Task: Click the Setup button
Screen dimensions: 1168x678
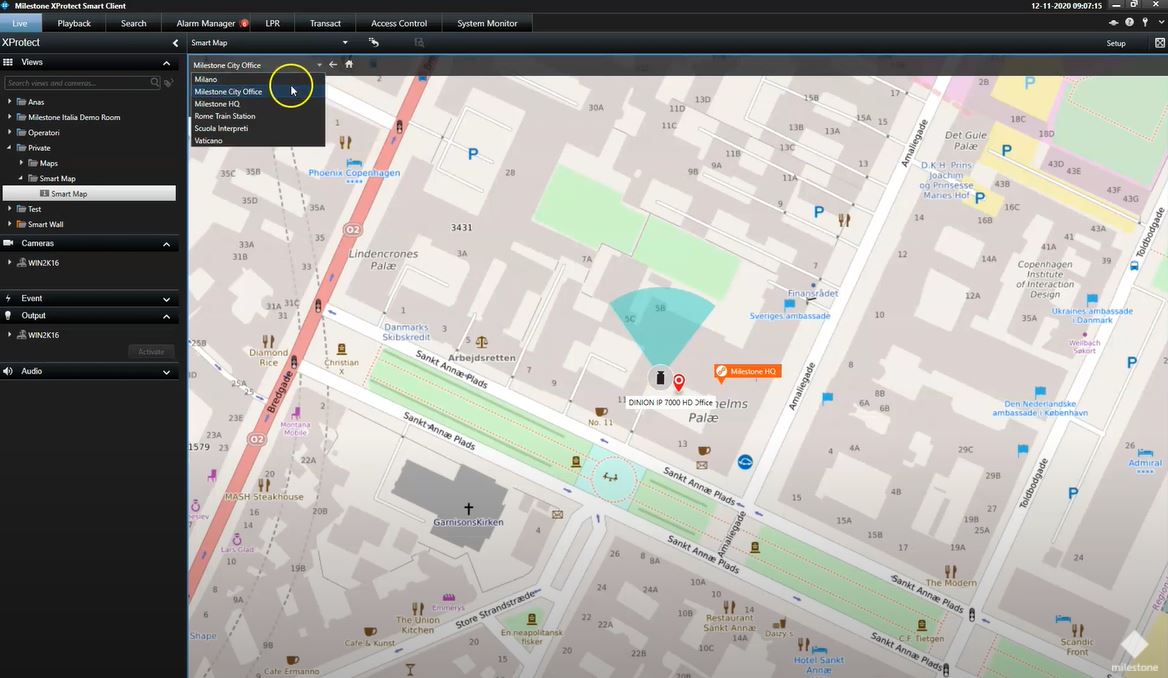Action: (1115, 43)
